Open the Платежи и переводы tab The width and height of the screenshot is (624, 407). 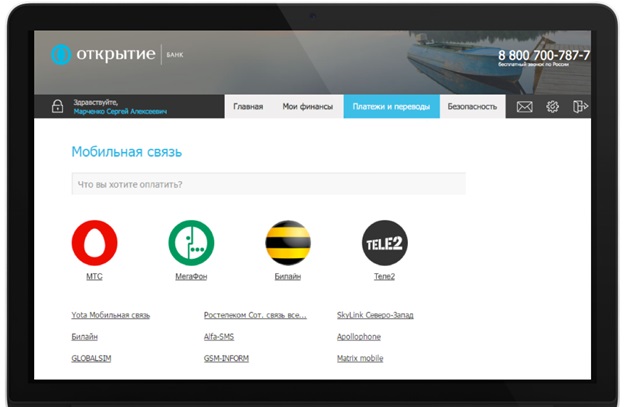392,107
